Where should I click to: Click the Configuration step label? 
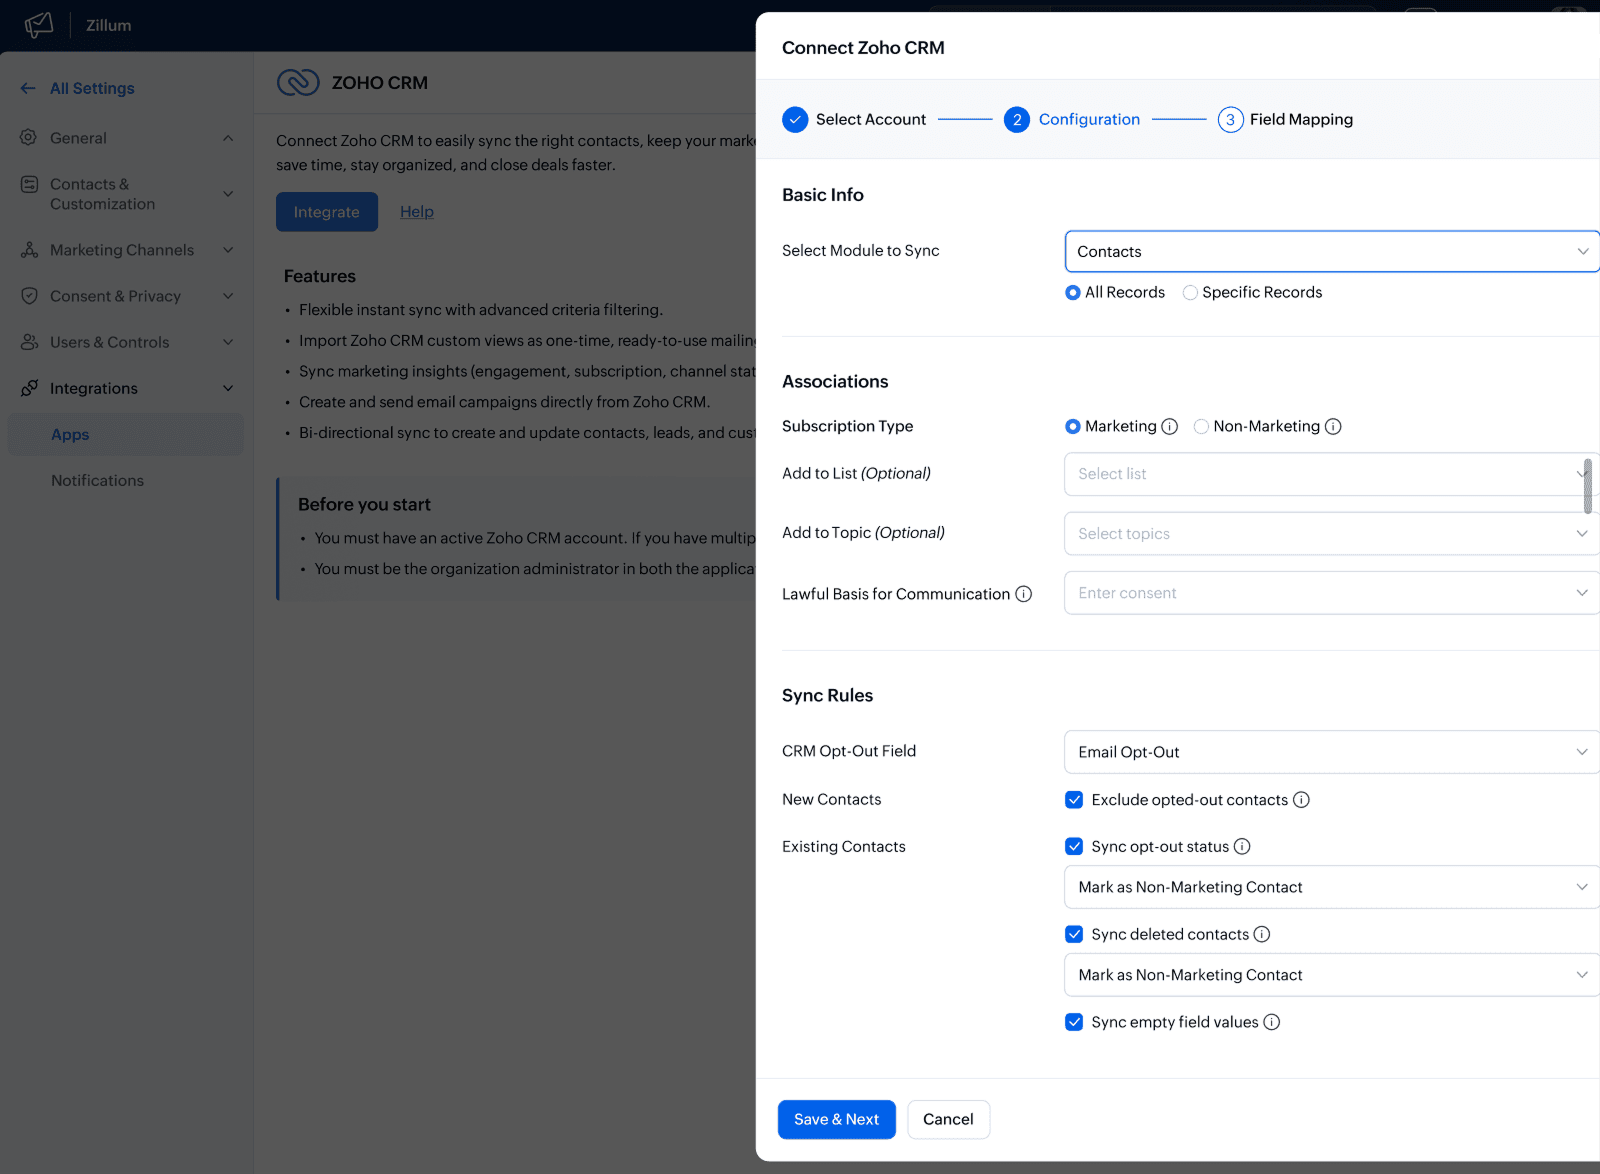1089,120
